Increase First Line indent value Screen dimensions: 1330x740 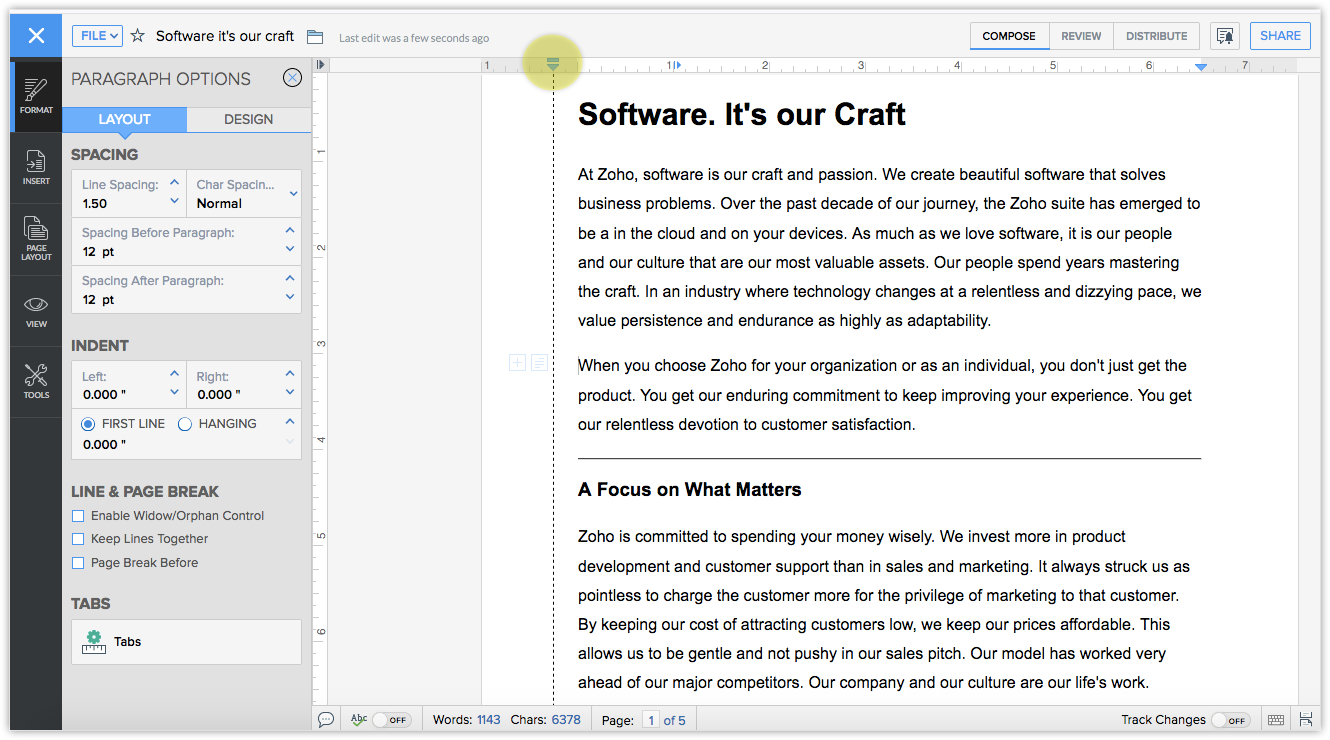pyautogui.click(x=290, y=421)
